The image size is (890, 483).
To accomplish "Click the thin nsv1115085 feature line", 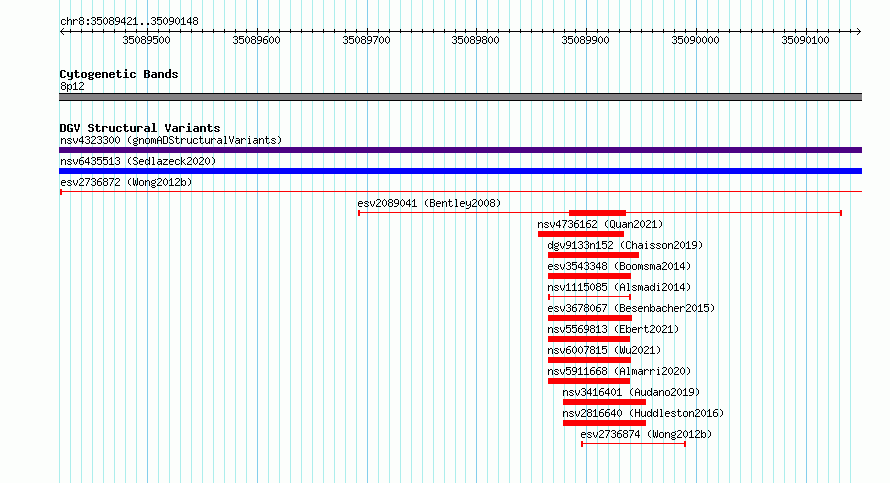I will pyautogui.click(x=589, y=297).
